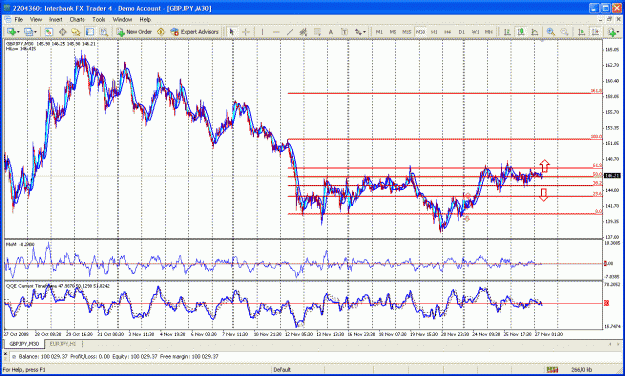Switch to the H4 timeframe
The image size is (625, 376).
point(448,31)
